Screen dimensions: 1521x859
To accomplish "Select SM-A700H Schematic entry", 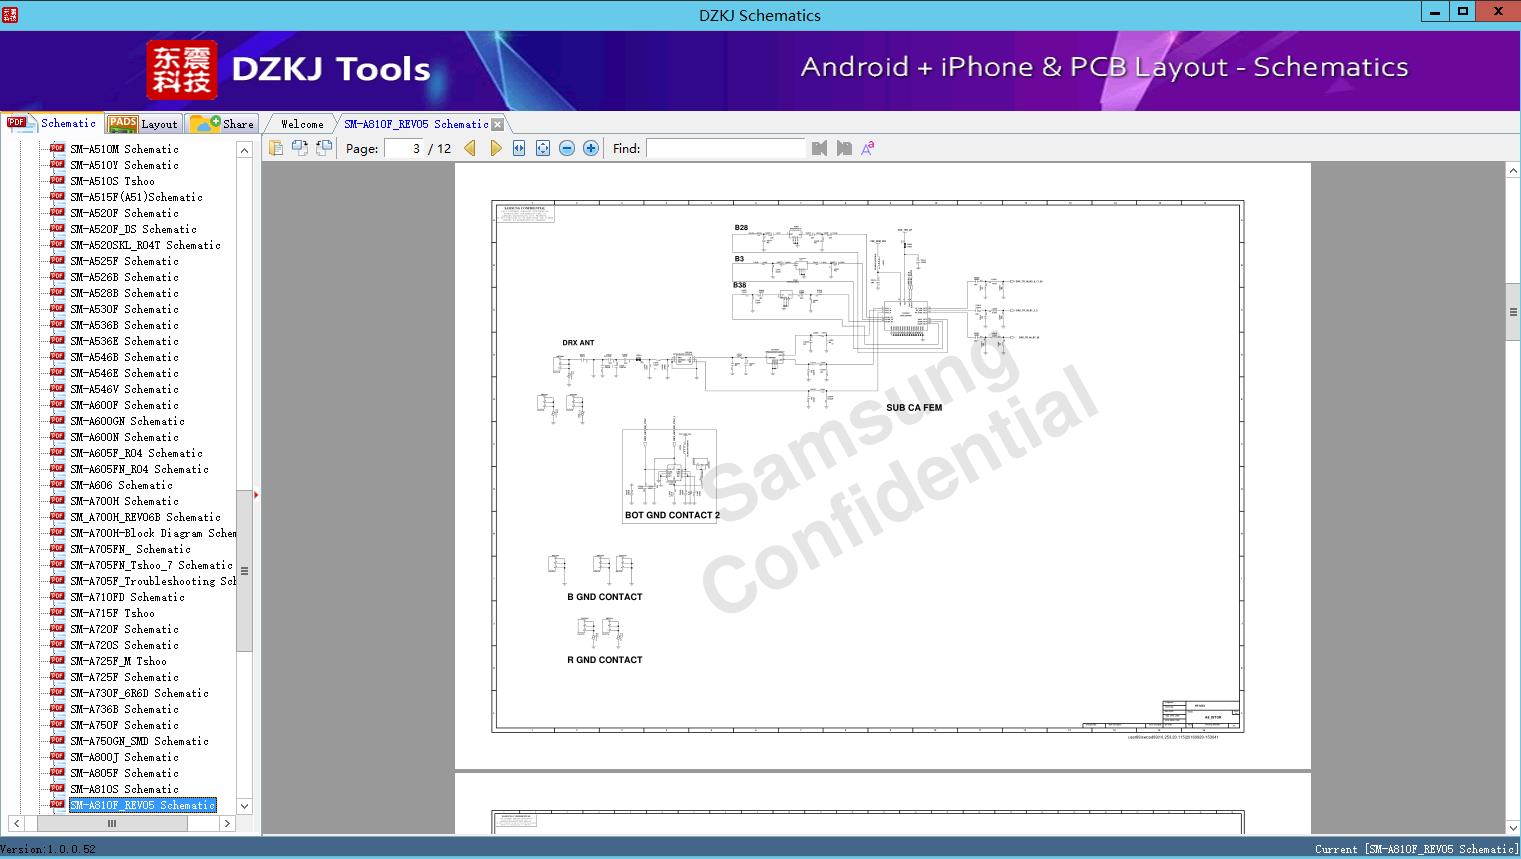I will pyautogui.click(x=124, y=501).
